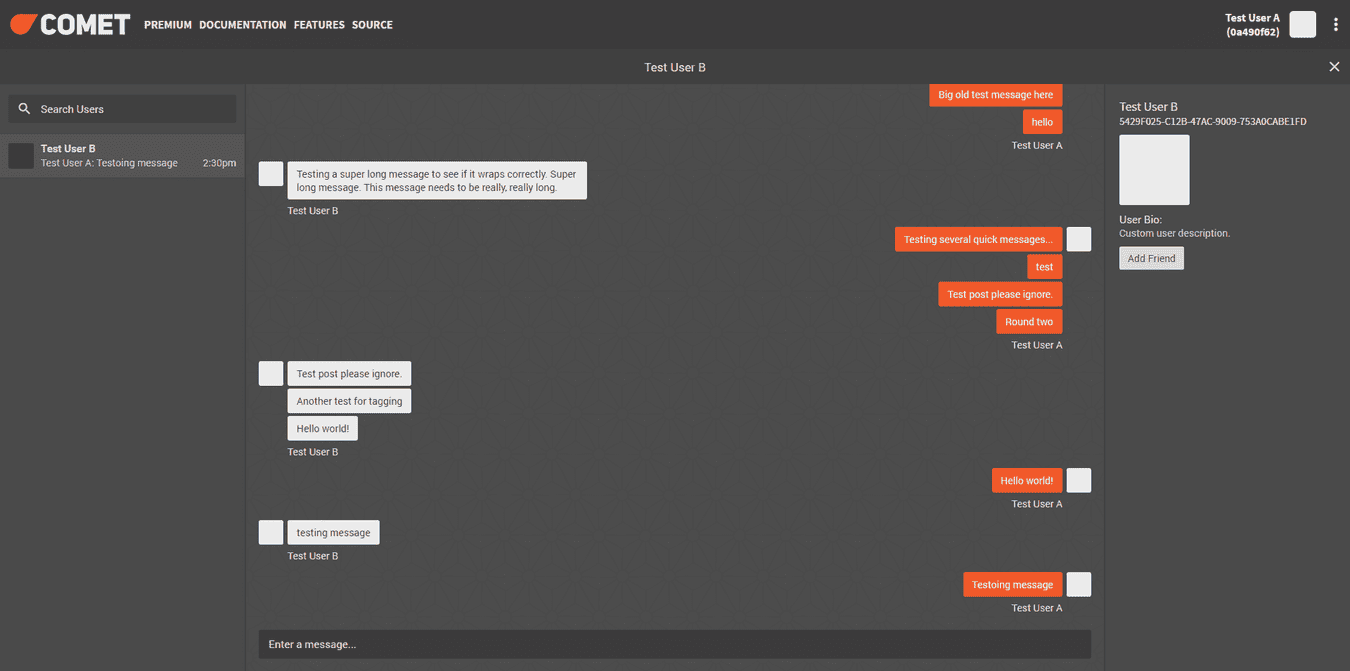Viewport: 1350px width, 671px height.
Task: Open the Features page
Action: coord(319,25)
